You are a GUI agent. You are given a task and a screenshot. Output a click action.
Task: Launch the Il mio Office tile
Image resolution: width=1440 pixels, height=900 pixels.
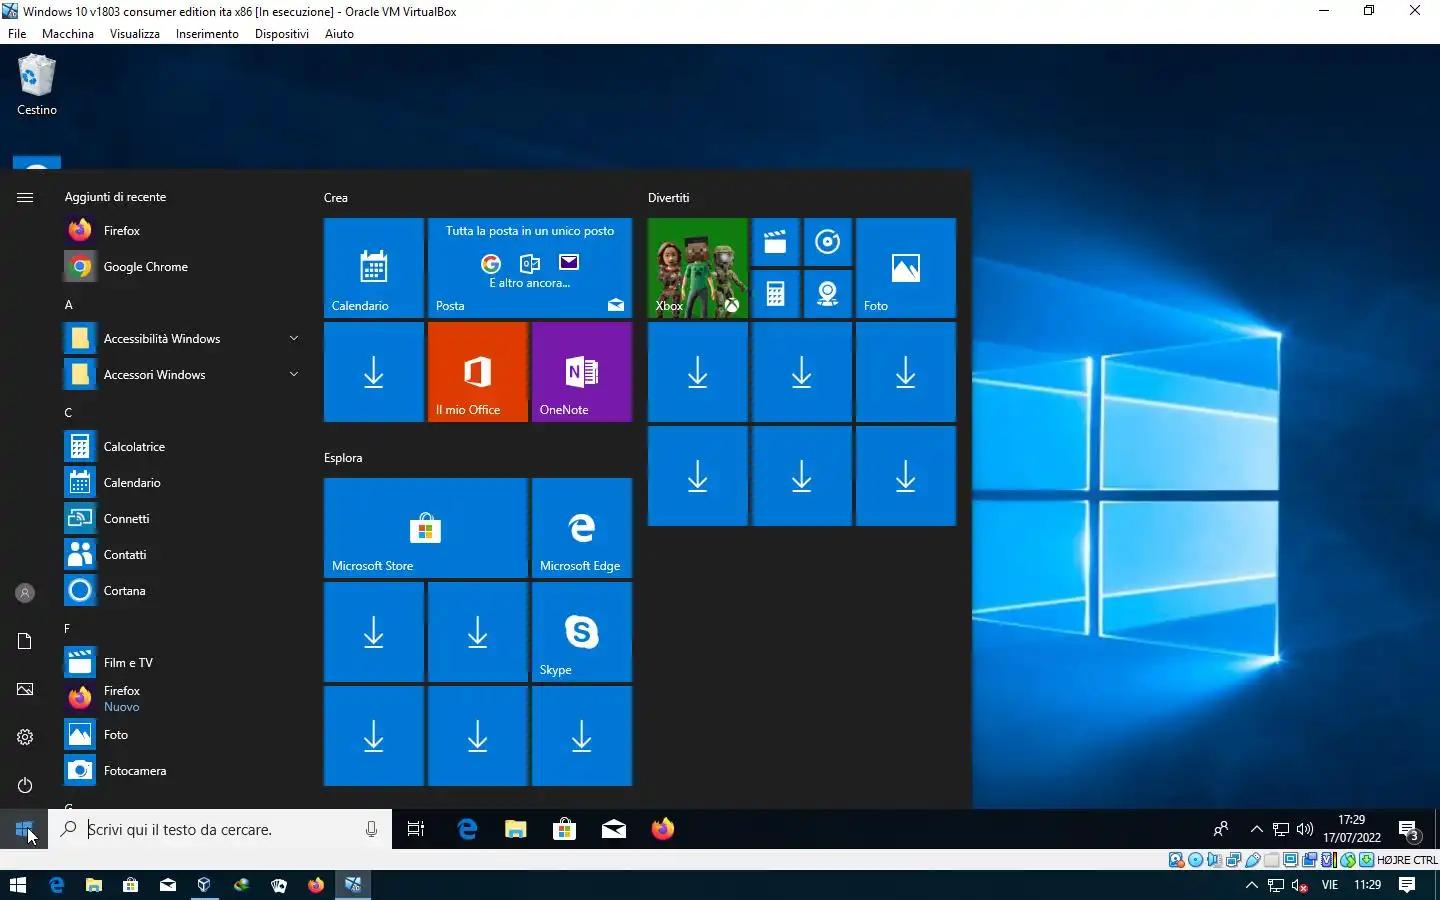point(477,371)
